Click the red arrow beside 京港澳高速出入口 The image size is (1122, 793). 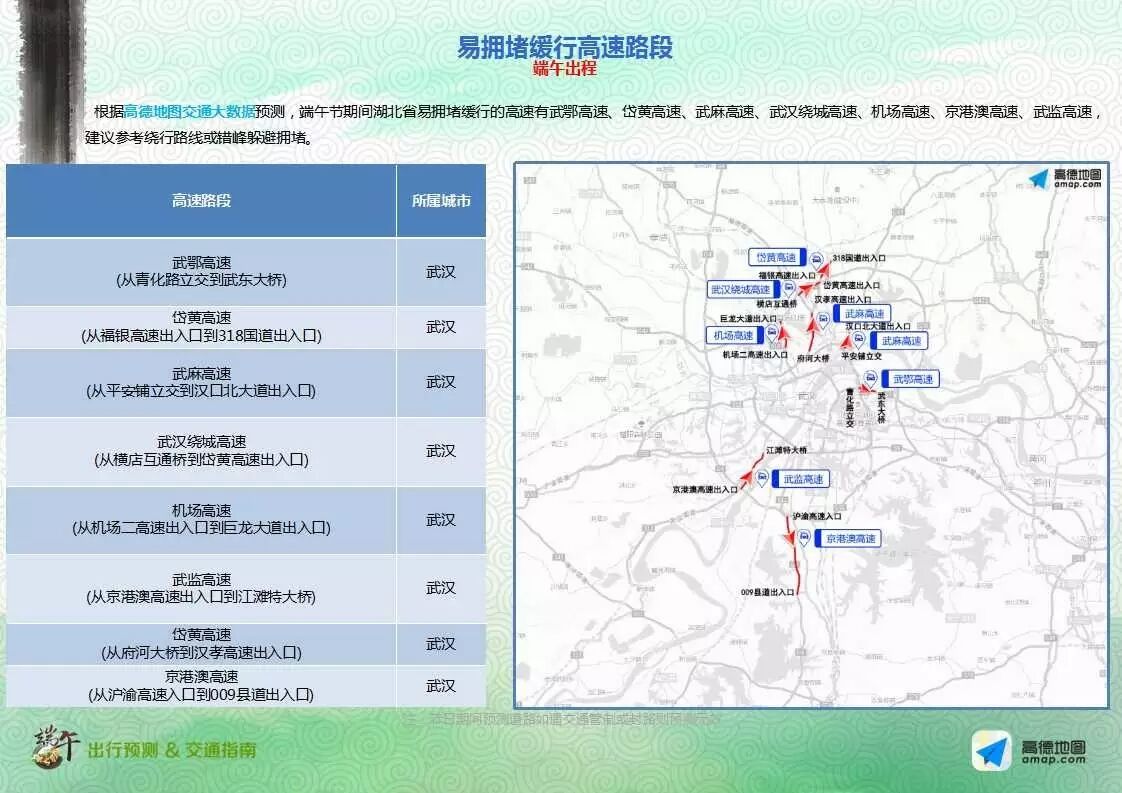point(746,478)
